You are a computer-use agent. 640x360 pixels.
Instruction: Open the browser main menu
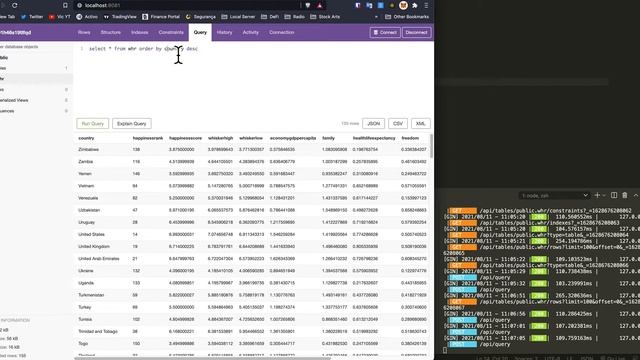click(426, 5)
